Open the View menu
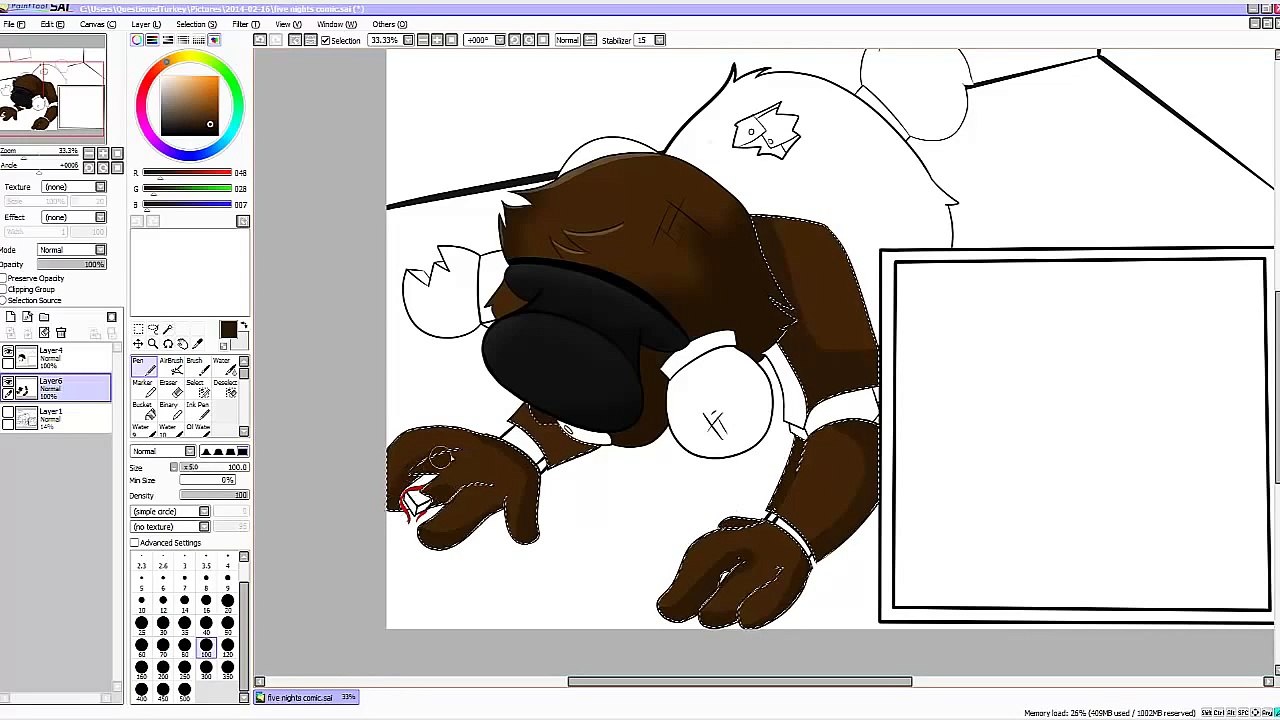The width and height of the screenshot is (1280, 720). tap(288, 24)
